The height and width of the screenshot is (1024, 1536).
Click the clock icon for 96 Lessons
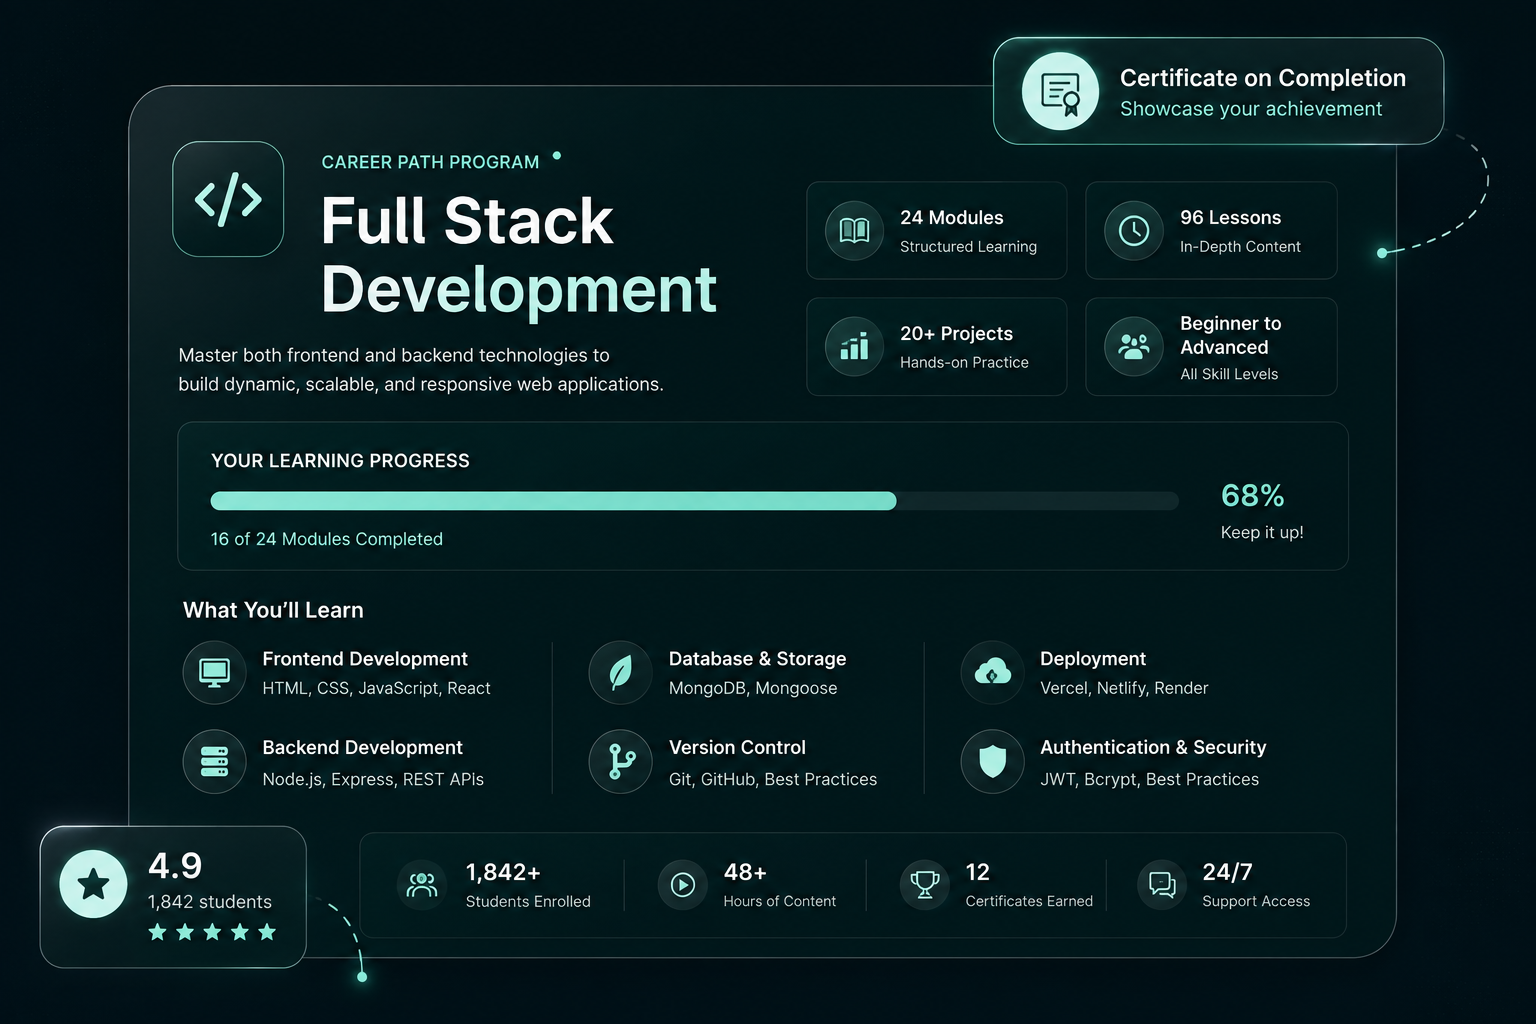click(1133, 231)
